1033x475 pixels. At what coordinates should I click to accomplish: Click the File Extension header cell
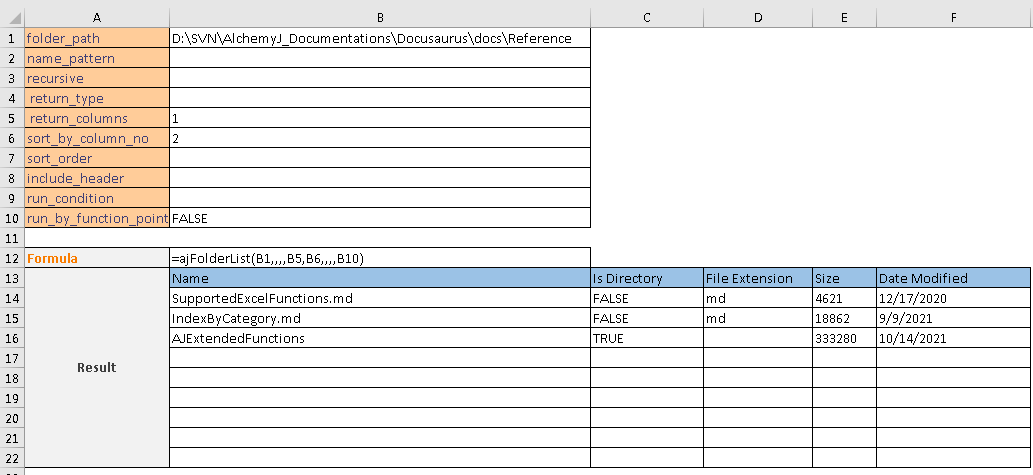pyautogui.click(x=757, y=278)
